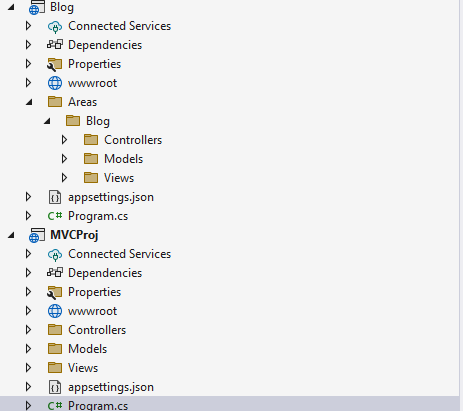Select Models label inside Areas/Blog
The image size is (463, 411).
tap(123, 159)
